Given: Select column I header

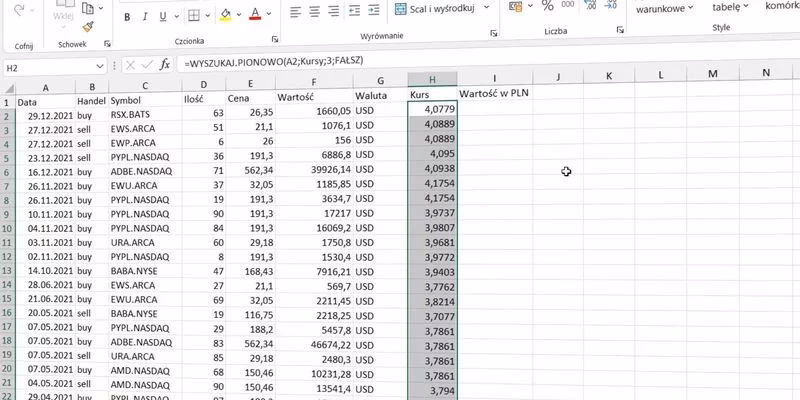Looking at the screenshot, I should [x=495, y=78].
